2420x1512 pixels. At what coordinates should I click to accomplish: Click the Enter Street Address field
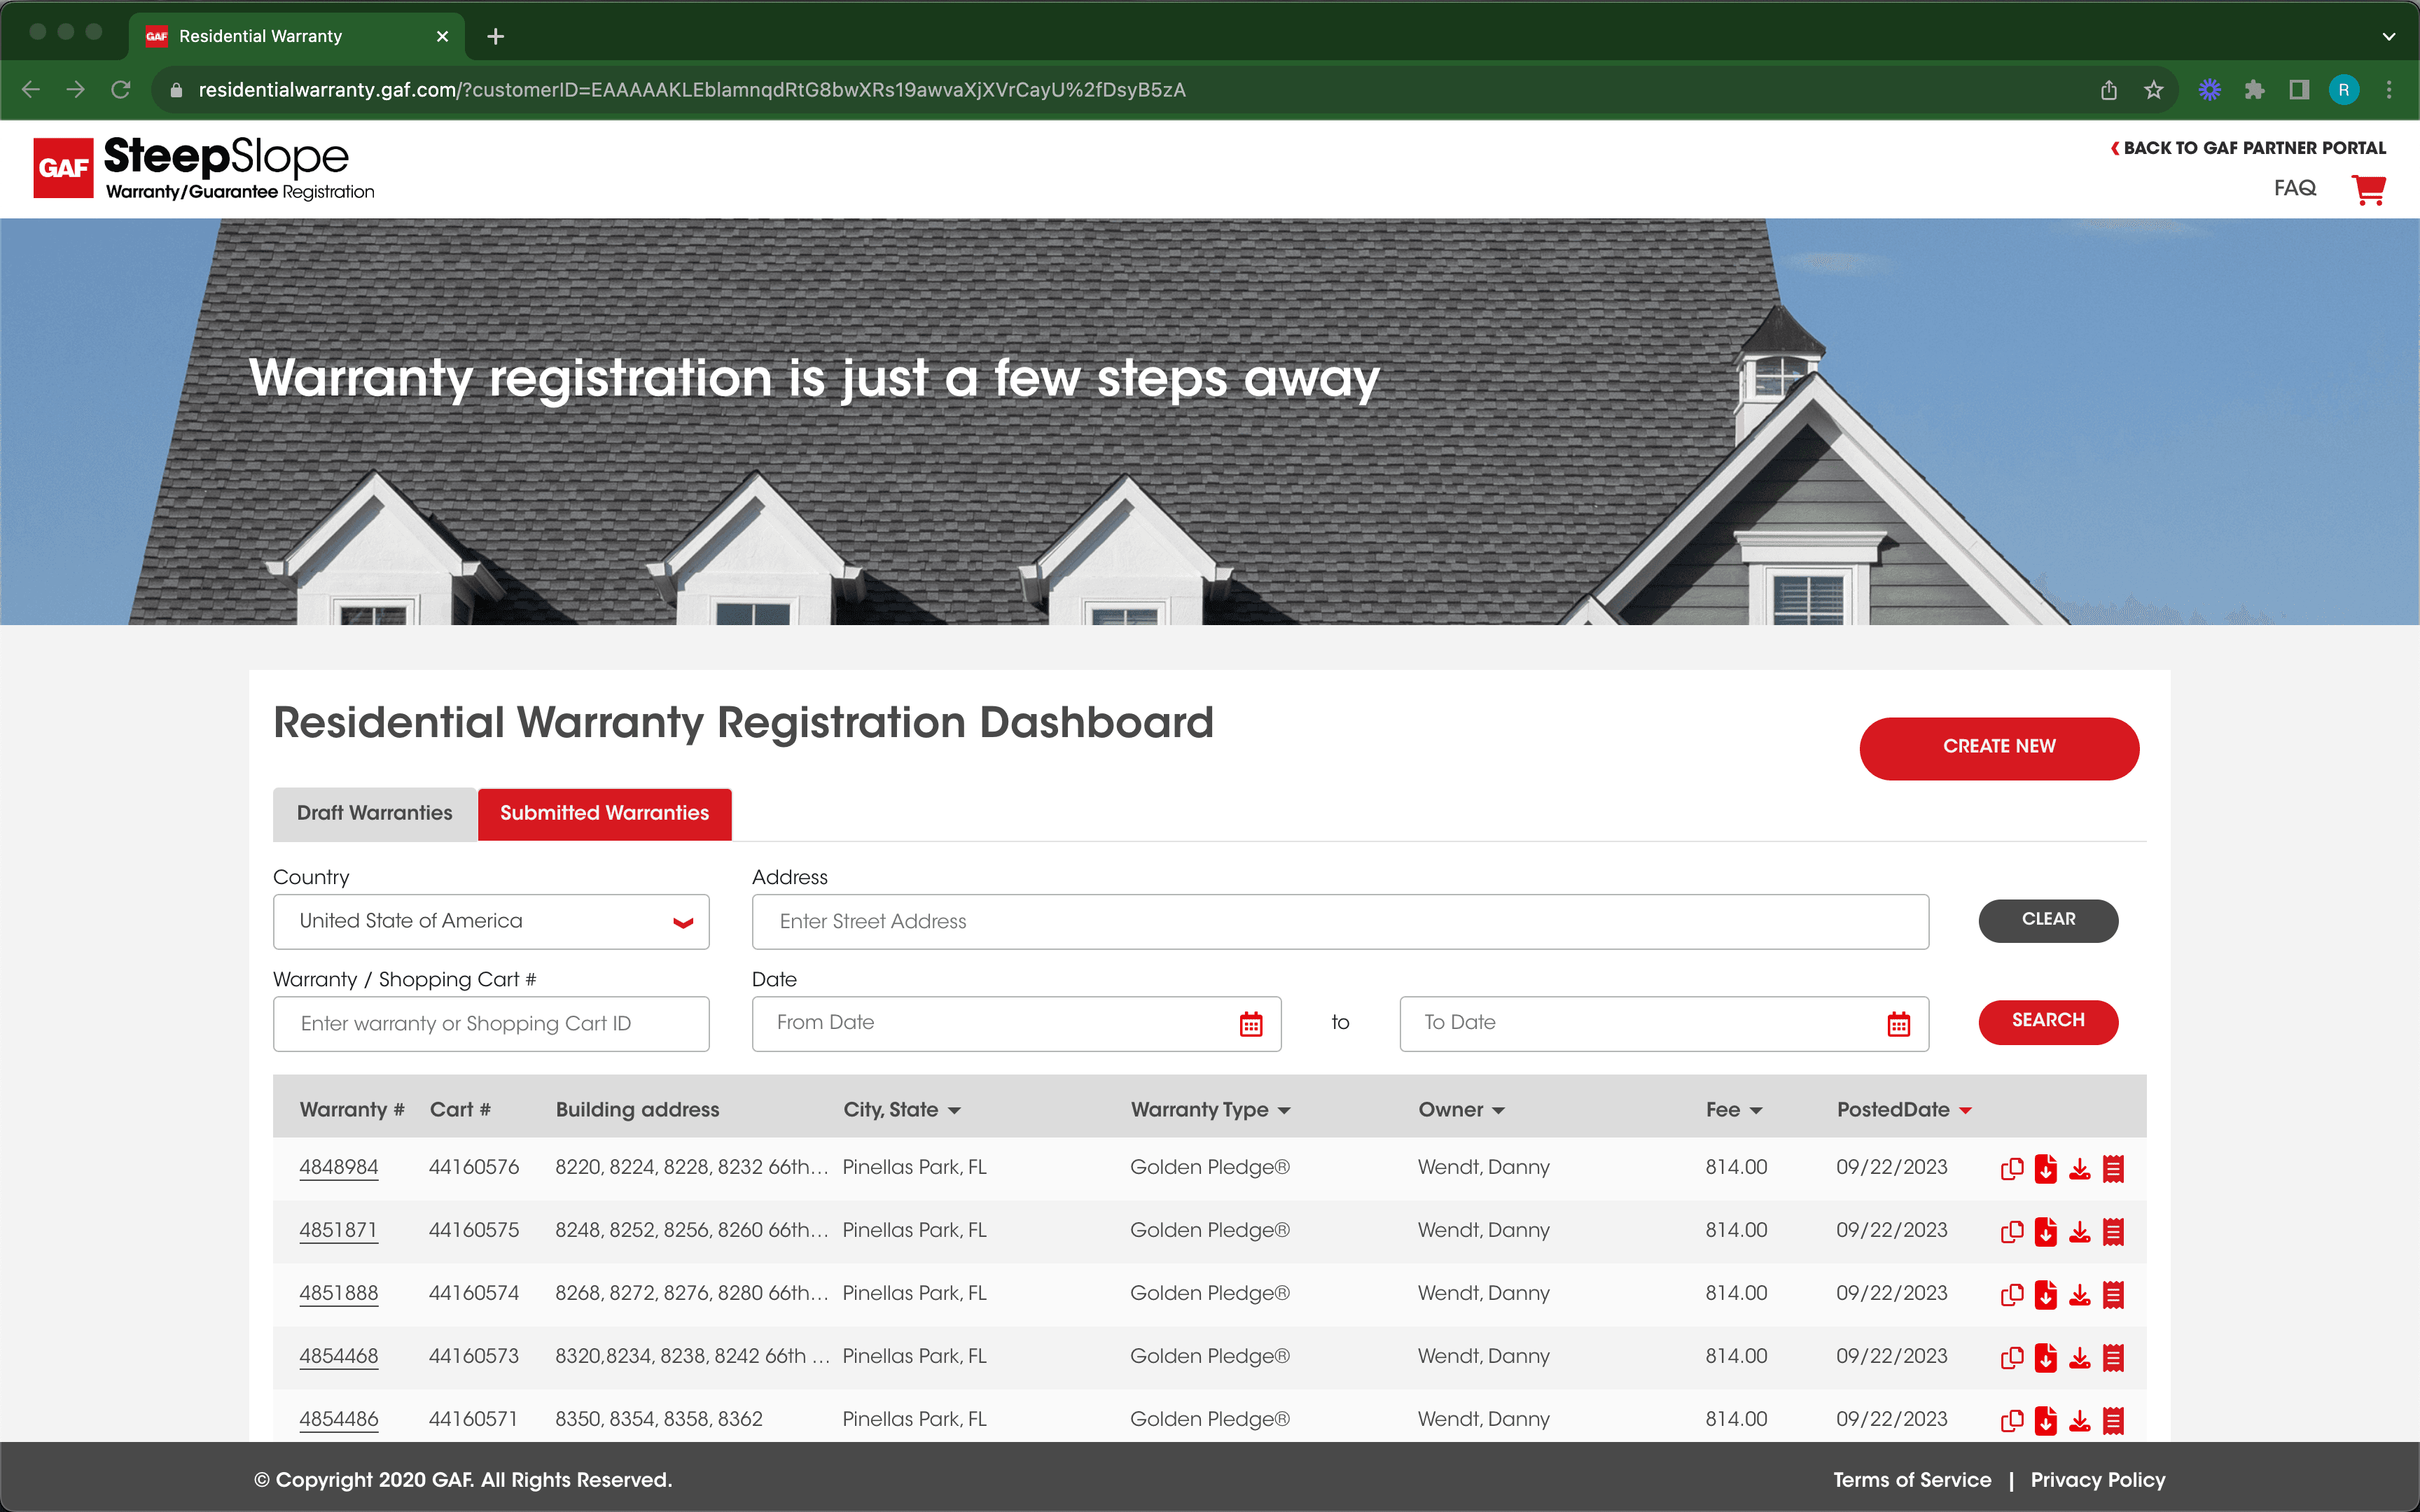1340,922
